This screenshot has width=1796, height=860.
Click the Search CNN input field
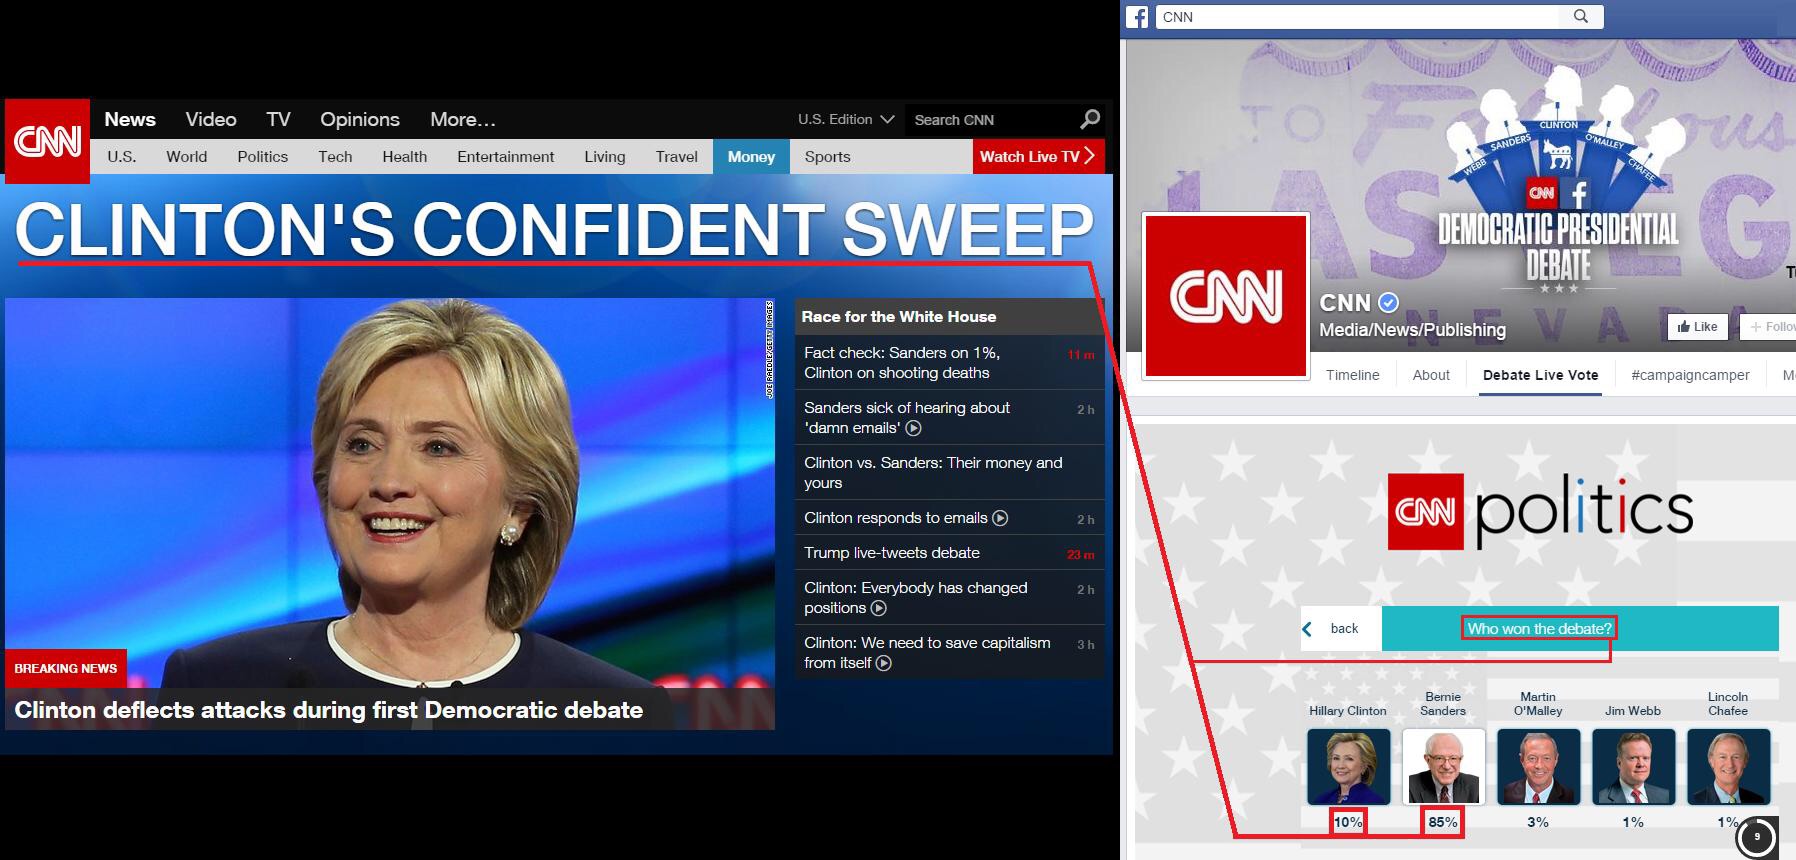990,119
